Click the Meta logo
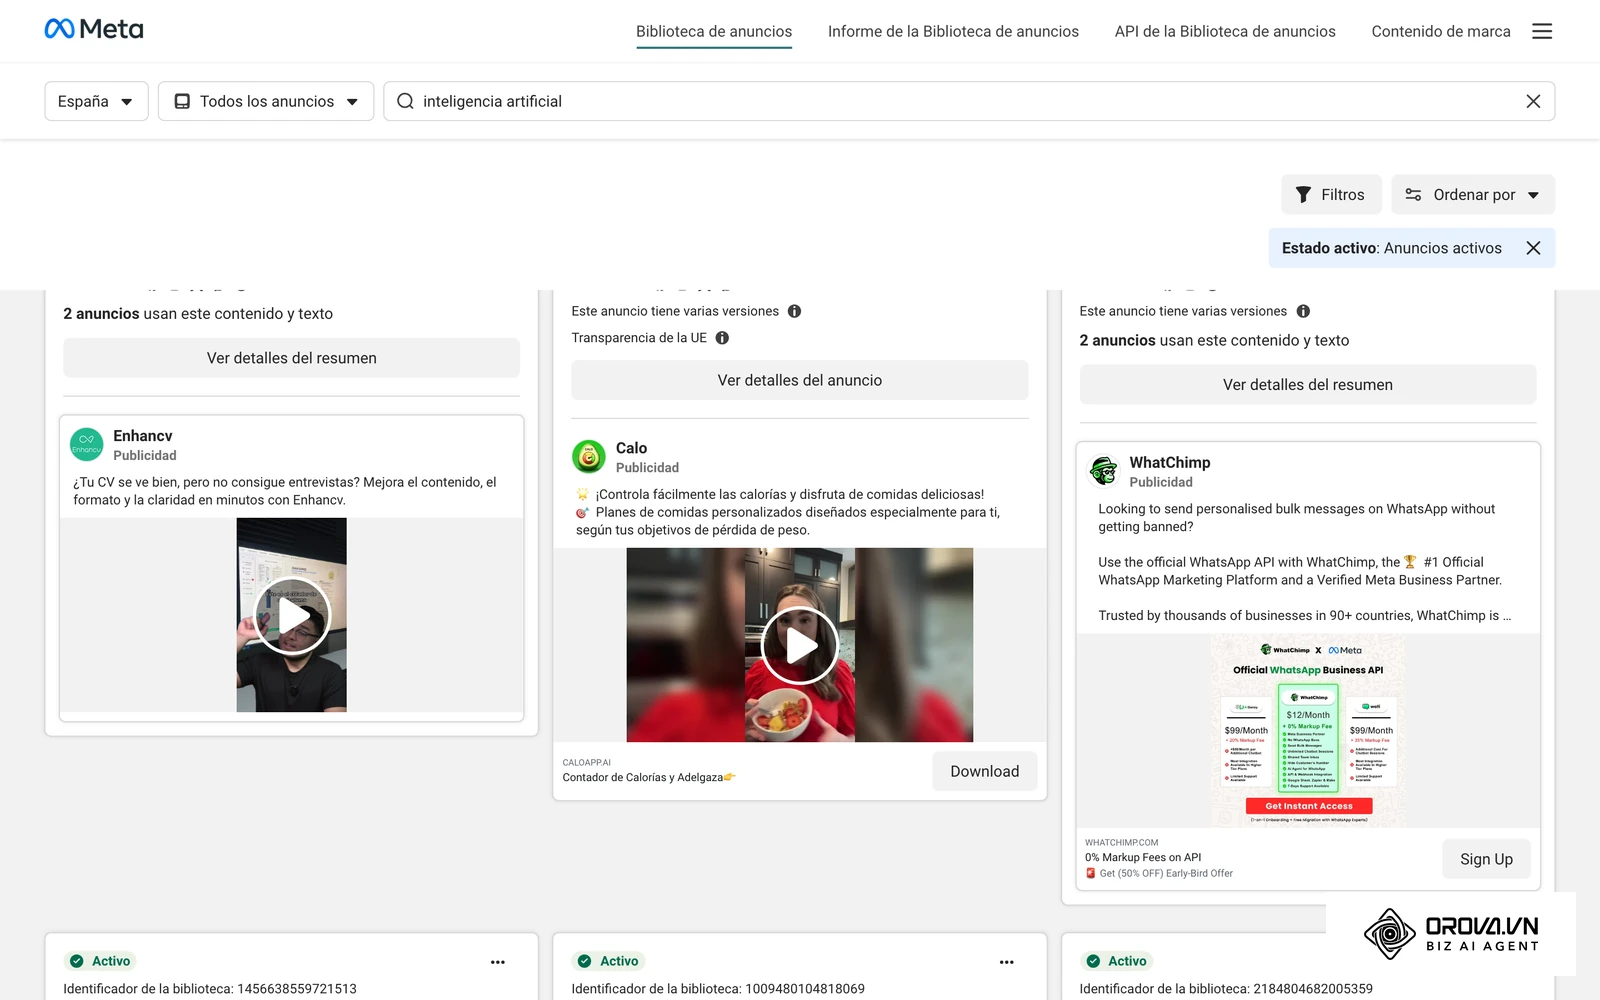Image resolution: width=1600 pixels, height=1000 pixels. pos(94,29)
